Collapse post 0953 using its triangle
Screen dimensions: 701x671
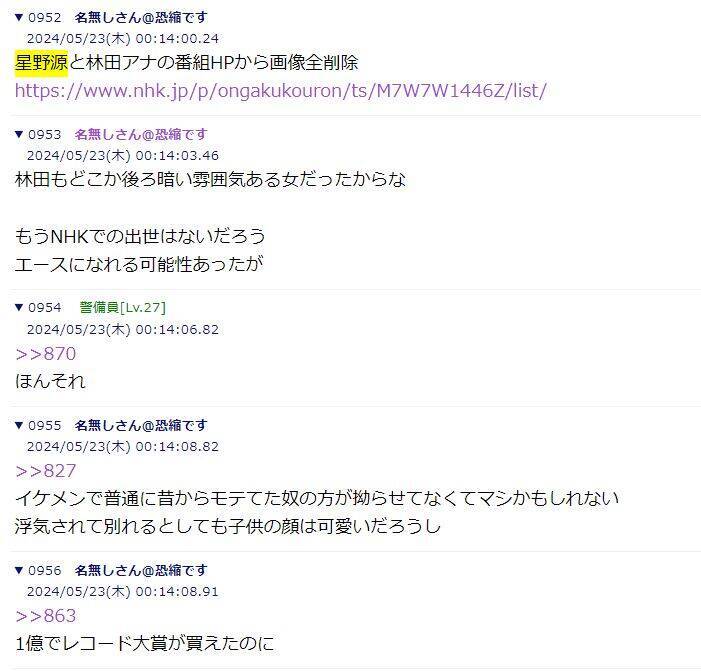[x=19, y=134]
